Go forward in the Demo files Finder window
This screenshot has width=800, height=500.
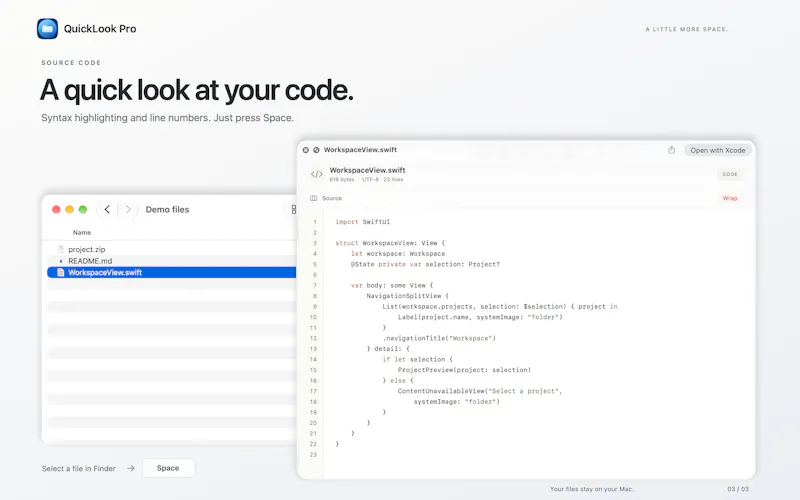click(x=128, y=209)
